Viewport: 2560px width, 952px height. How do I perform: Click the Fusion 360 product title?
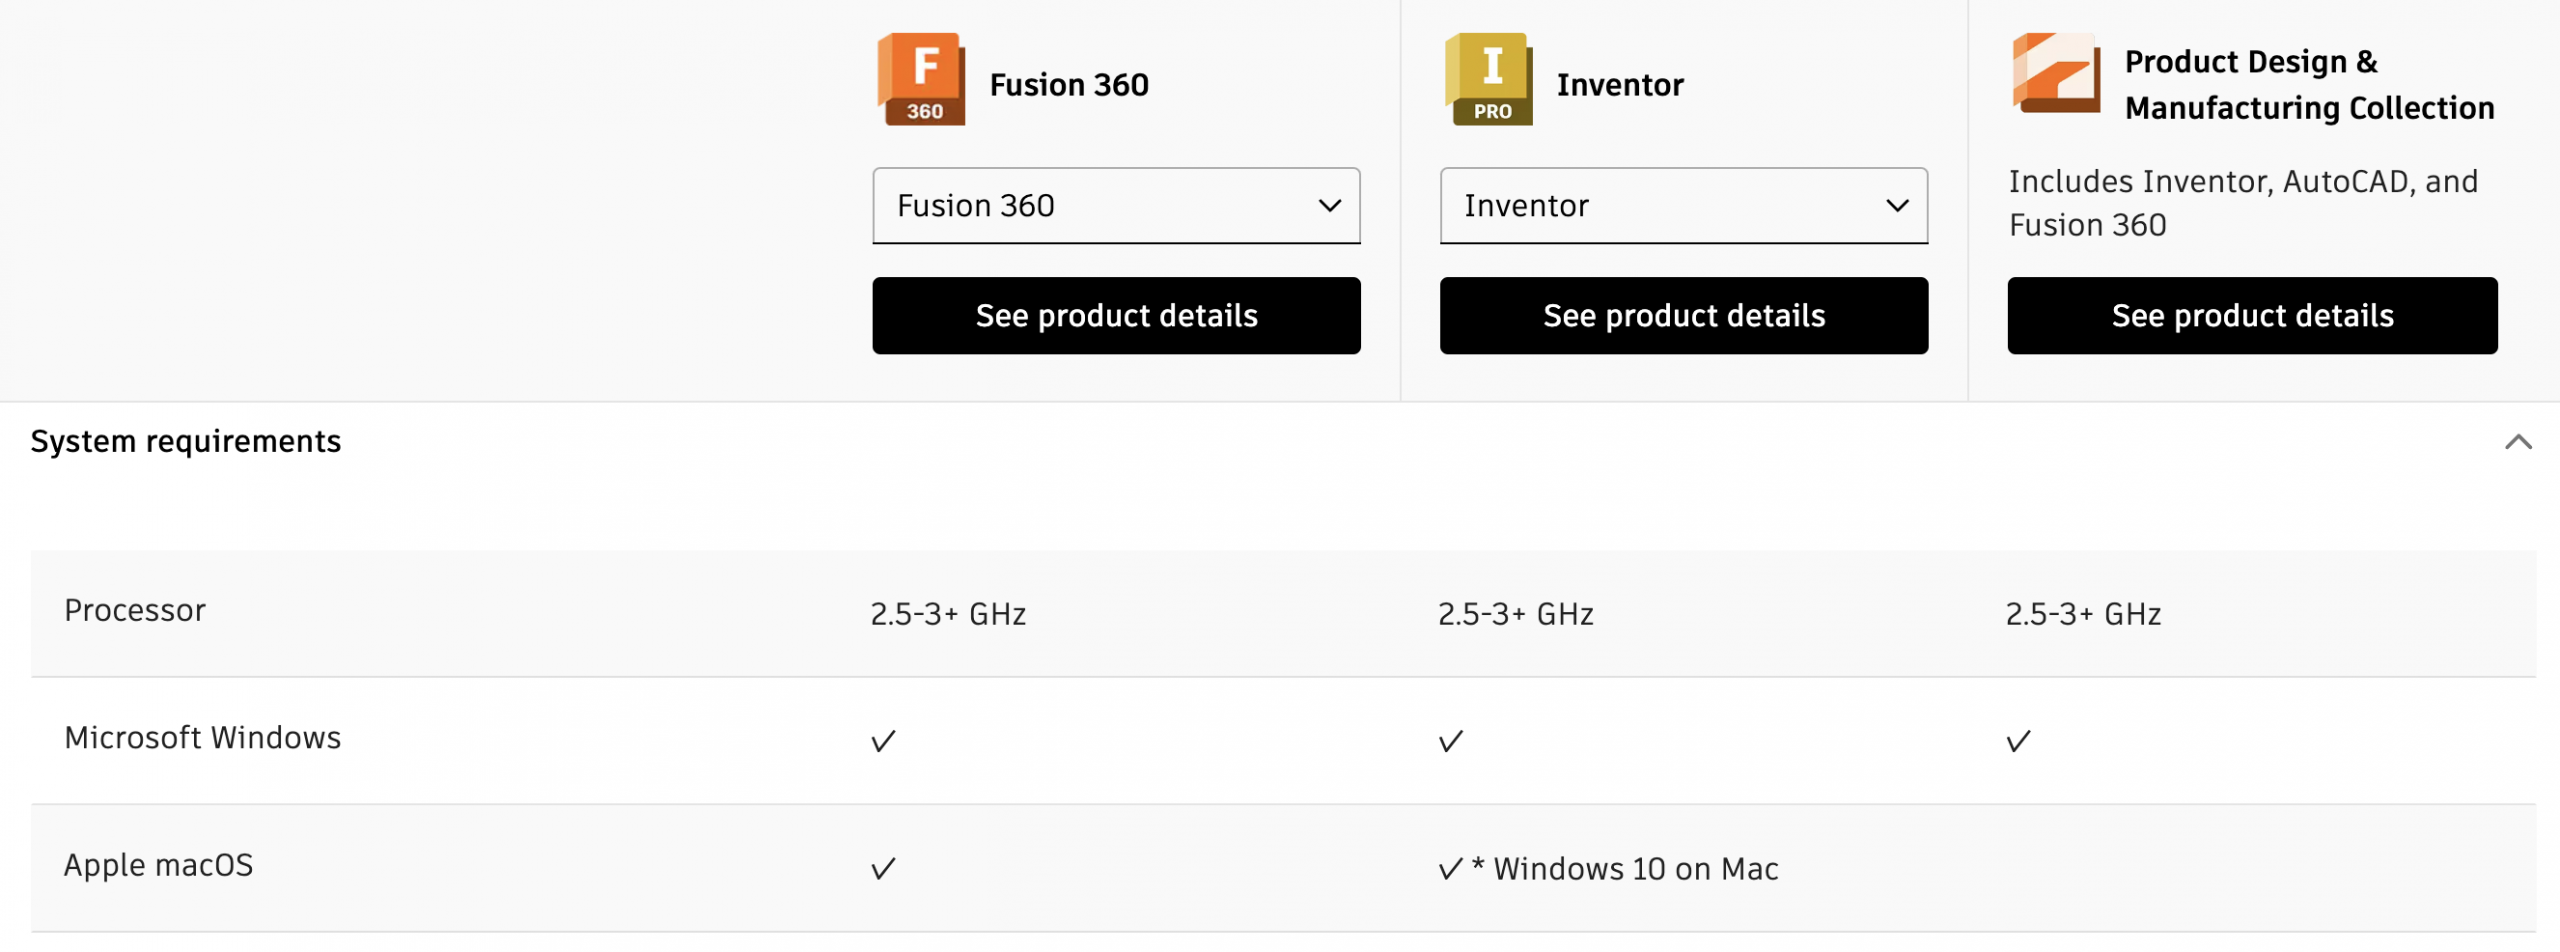pos(1069,85)
